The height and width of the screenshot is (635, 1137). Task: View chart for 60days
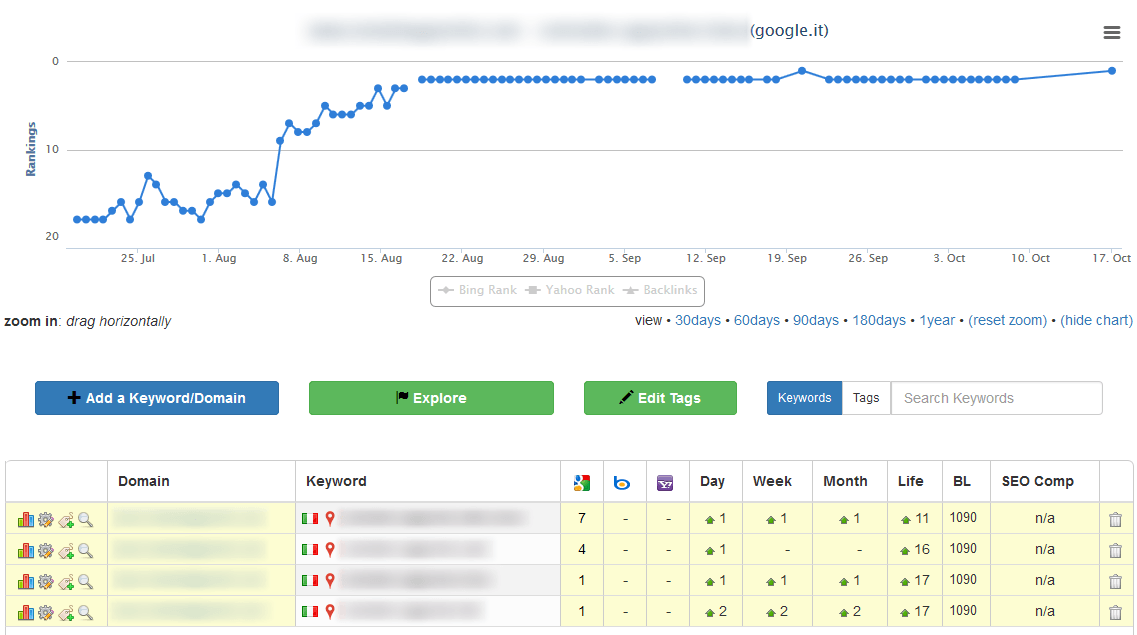click(x=756, y=320)
